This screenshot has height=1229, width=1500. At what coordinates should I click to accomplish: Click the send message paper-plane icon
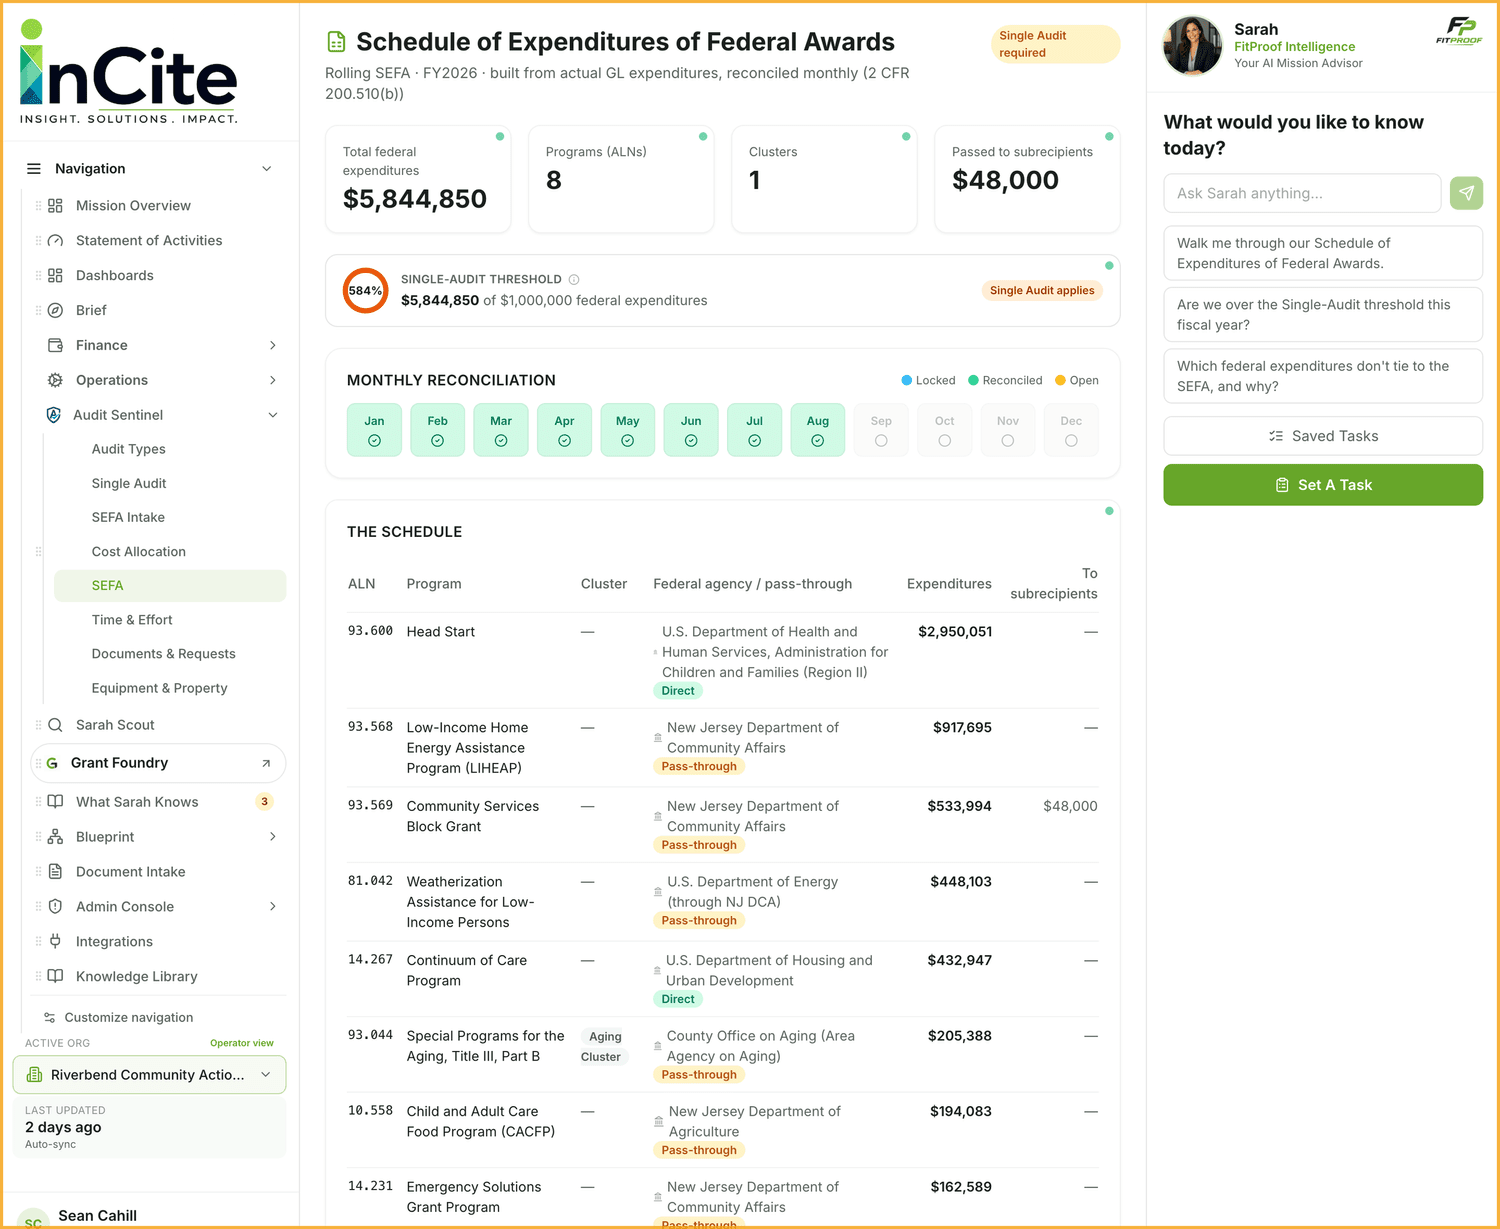coord(1466,193)
